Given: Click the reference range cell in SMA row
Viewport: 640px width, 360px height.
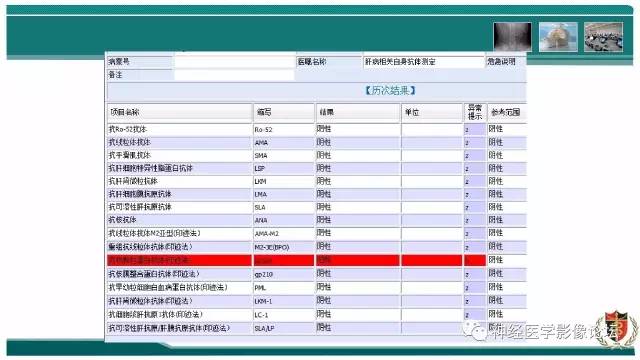Looking at the screenshot, I should pyautogui.click(x=507, y=155).
